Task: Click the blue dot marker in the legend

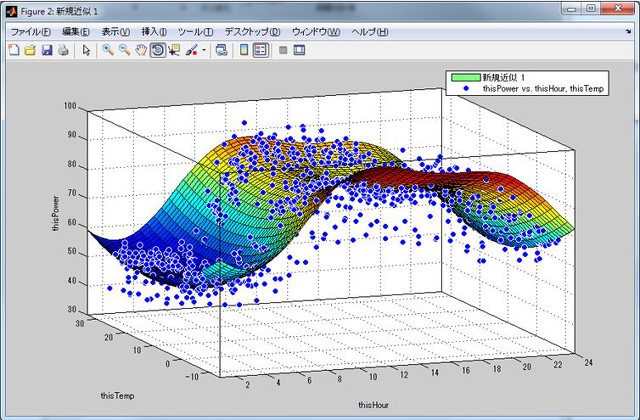Action: (466, 88)
